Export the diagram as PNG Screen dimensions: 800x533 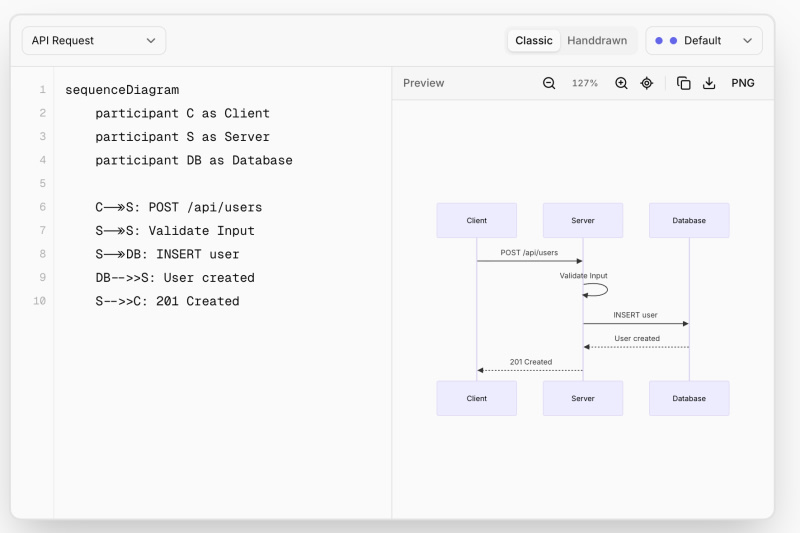(743, 83)
